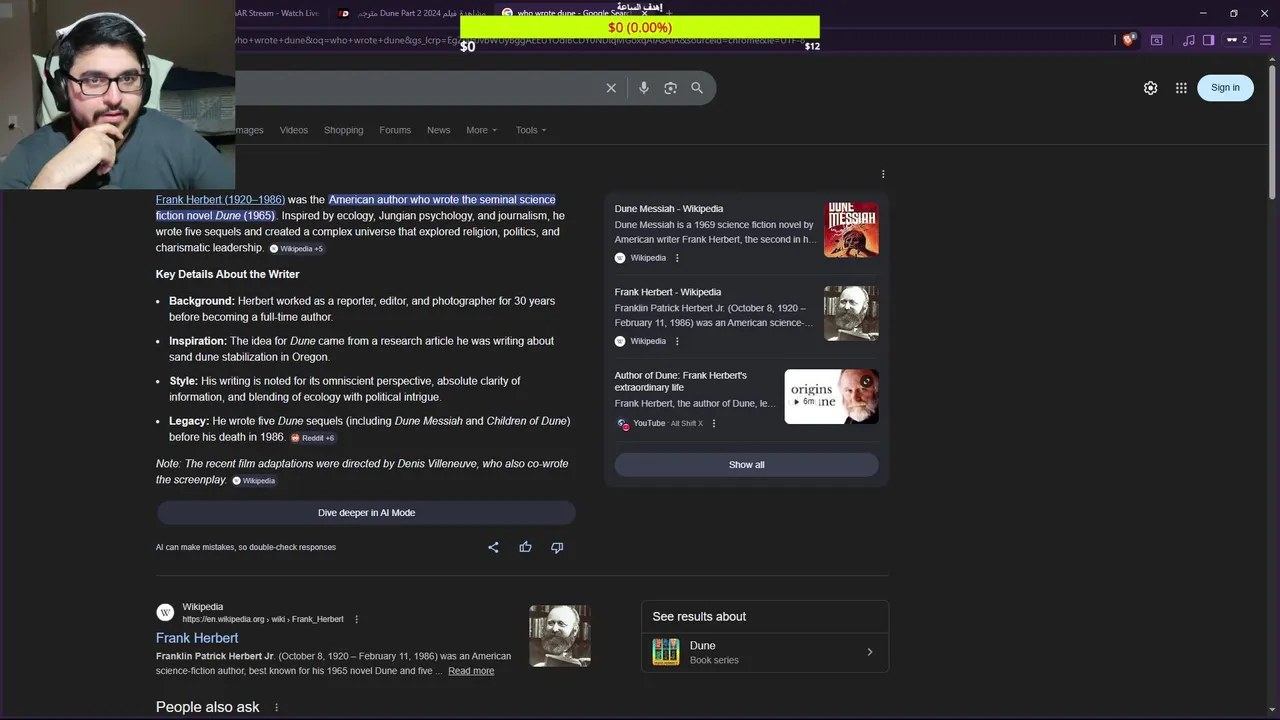Image resolution: width=1280 pixels, height=720 pixels.
Task: Switch to the Videos results tab
Action: tap(294, 130)
